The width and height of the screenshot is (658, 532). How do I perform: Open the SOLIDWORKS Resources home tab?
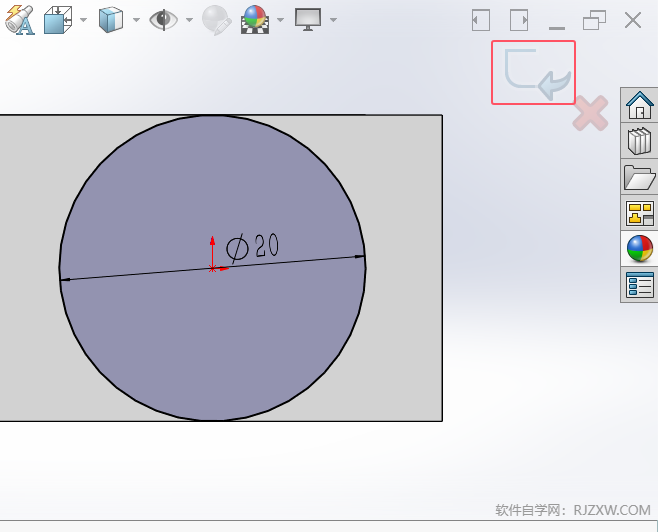pos(640,105)
